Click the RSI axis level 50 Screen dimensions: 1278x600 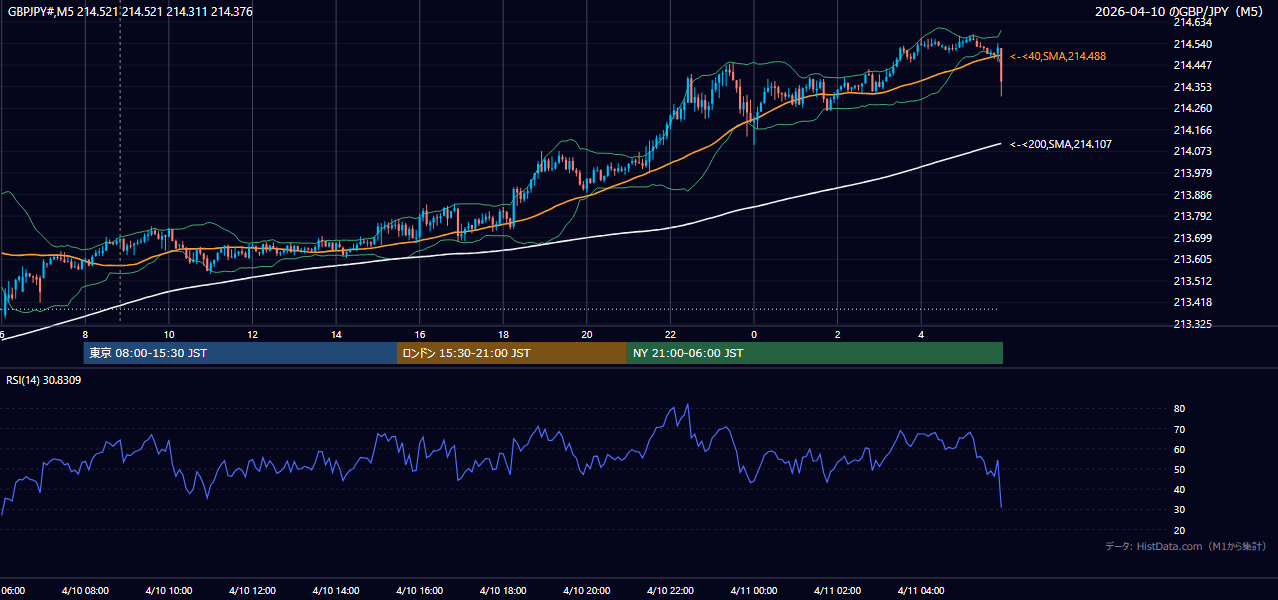click(1179, 469)
